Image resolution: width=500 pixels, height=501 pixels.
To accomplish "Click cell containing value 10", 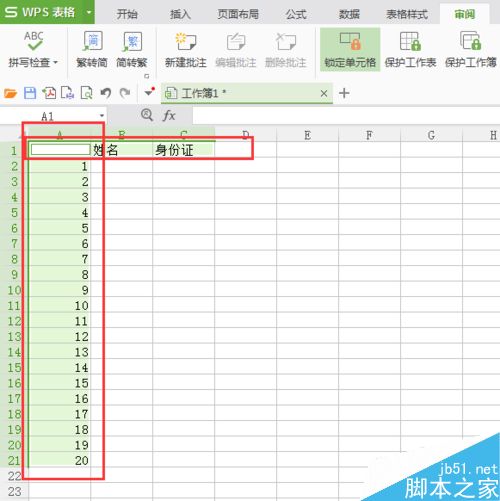I will point(60,305).
